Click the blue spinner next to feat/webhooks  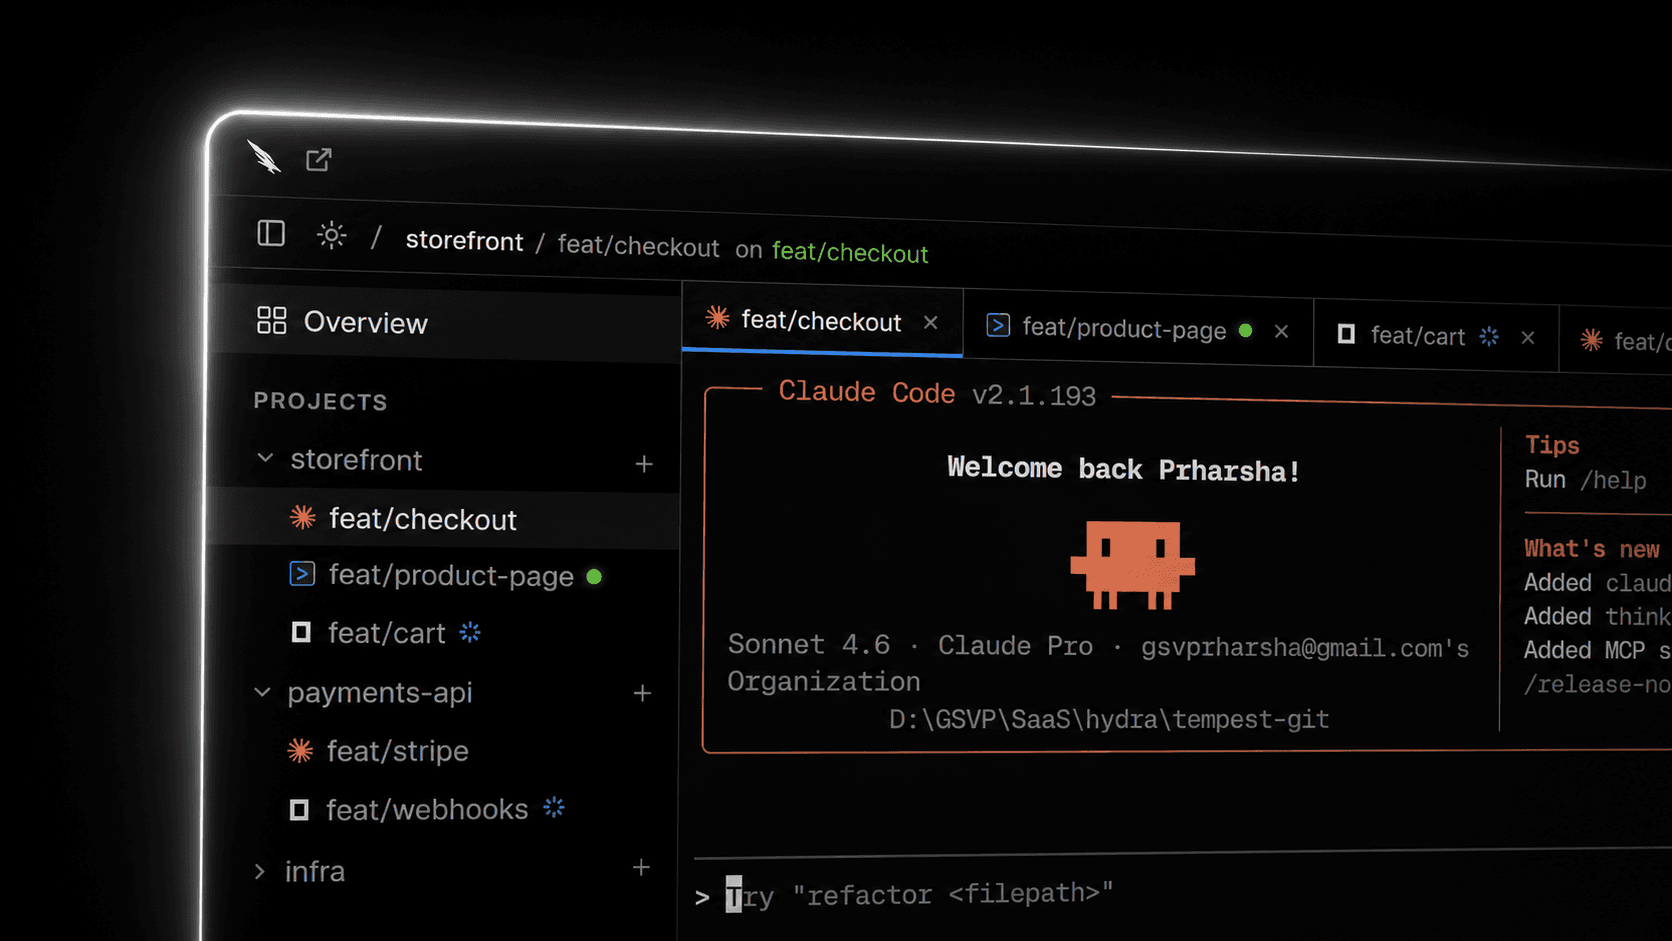[554, 807]
